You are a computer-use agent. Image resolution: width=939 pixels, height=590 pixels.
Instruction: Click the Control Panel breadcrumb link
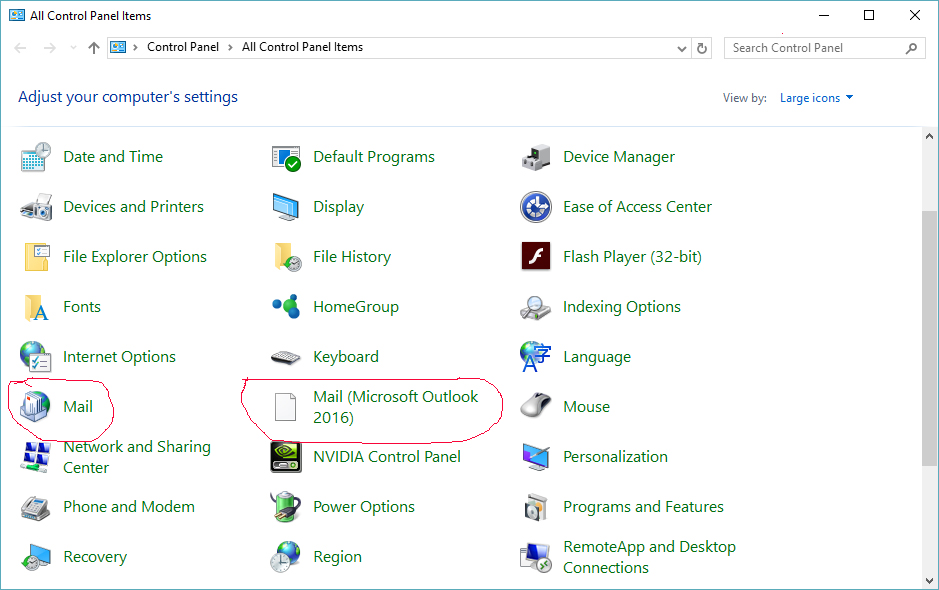tap(183, 46)
